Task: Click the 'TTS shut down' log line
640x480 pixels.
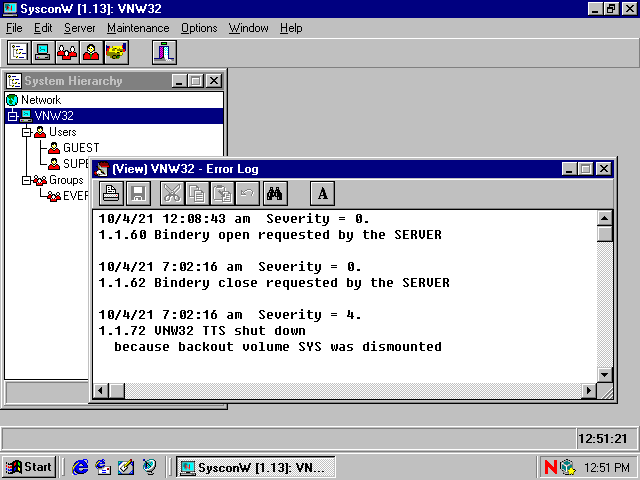Action: (x=202, y=331)
